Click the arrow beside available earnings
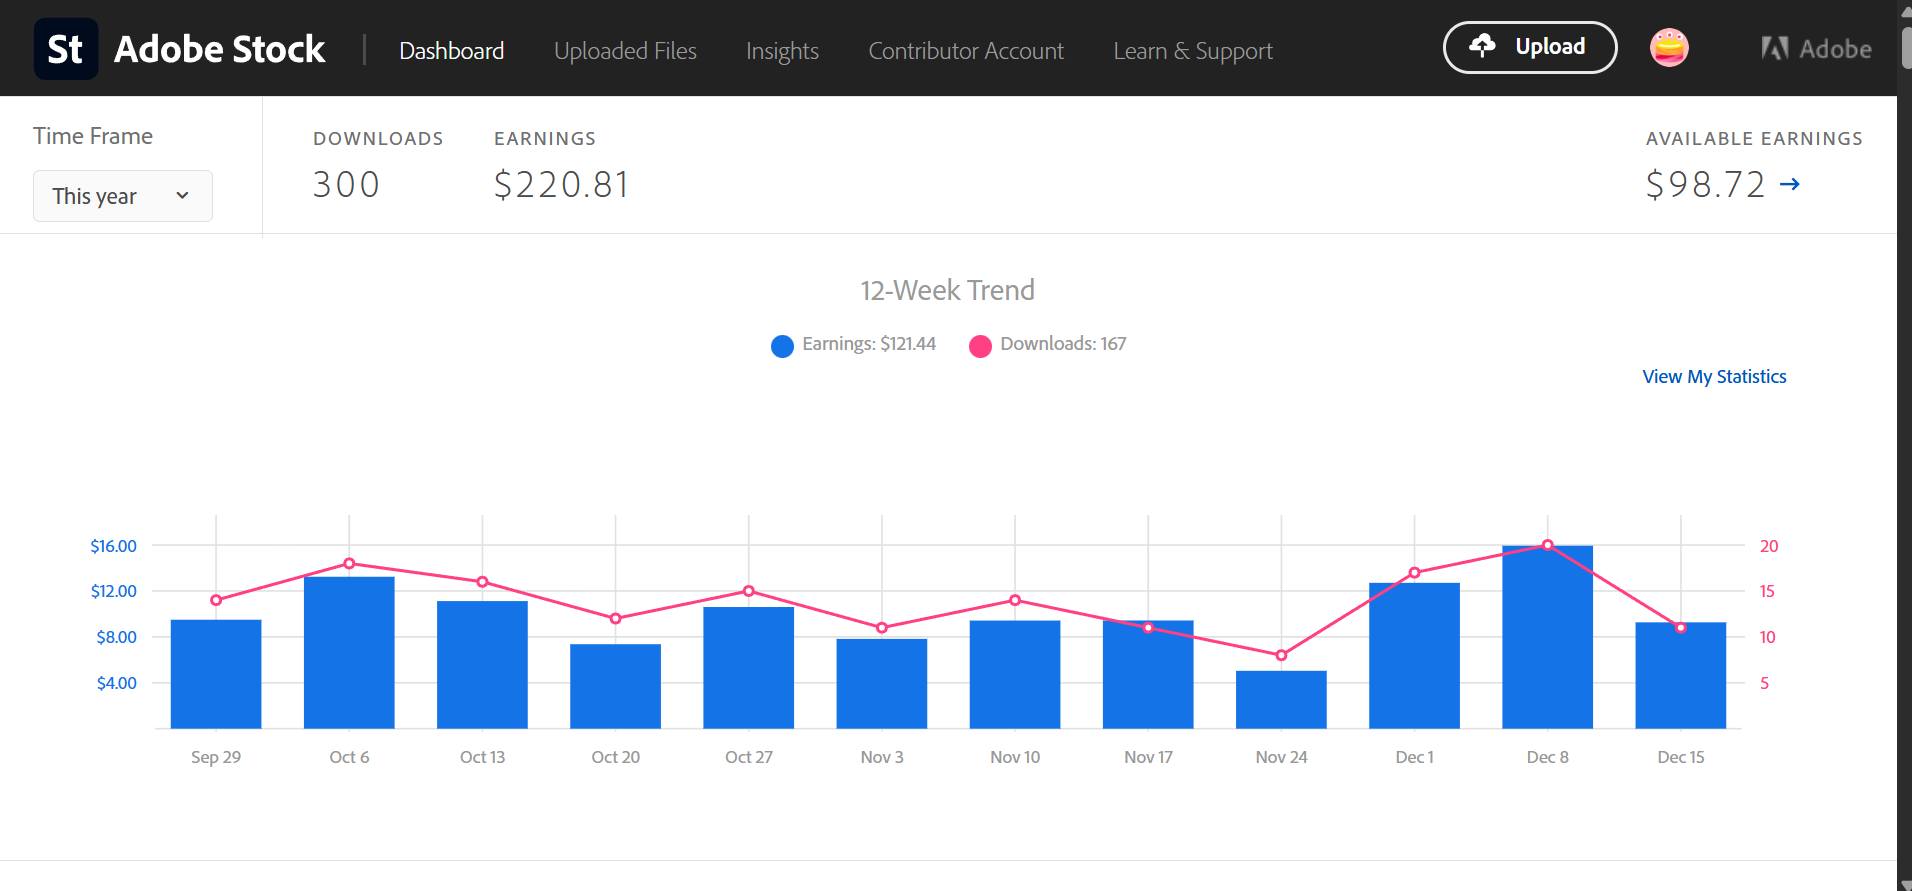 tap(1790, 184)
